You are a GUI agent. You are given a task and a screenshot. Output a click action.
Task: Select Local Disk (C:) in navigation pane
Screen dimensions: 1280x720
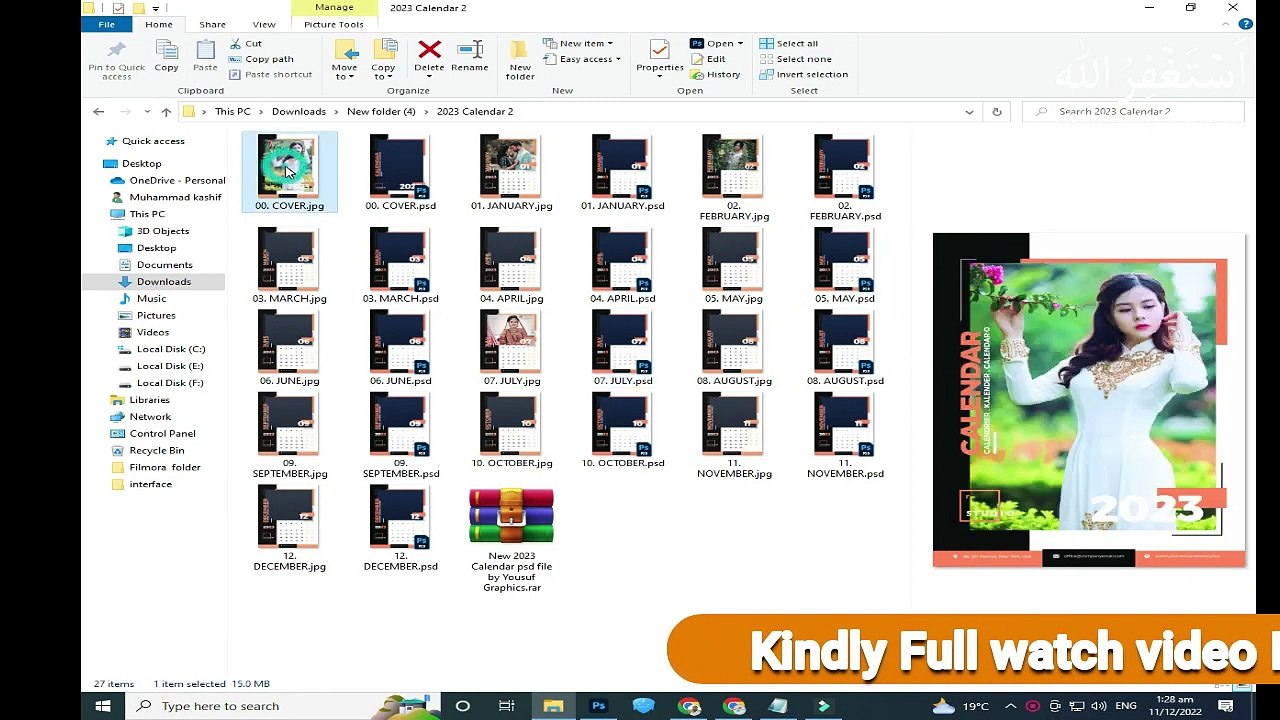point(161,349)
